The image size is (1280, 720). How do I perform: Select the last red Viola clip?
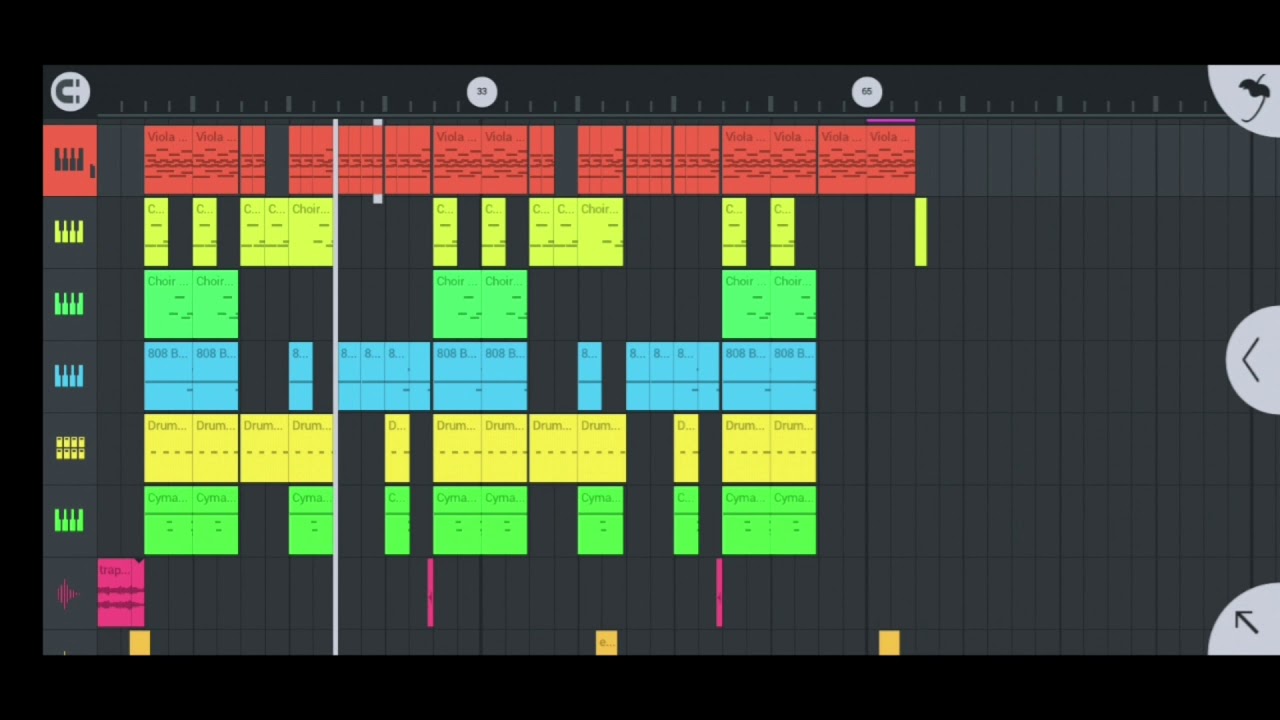click(891, 160)
